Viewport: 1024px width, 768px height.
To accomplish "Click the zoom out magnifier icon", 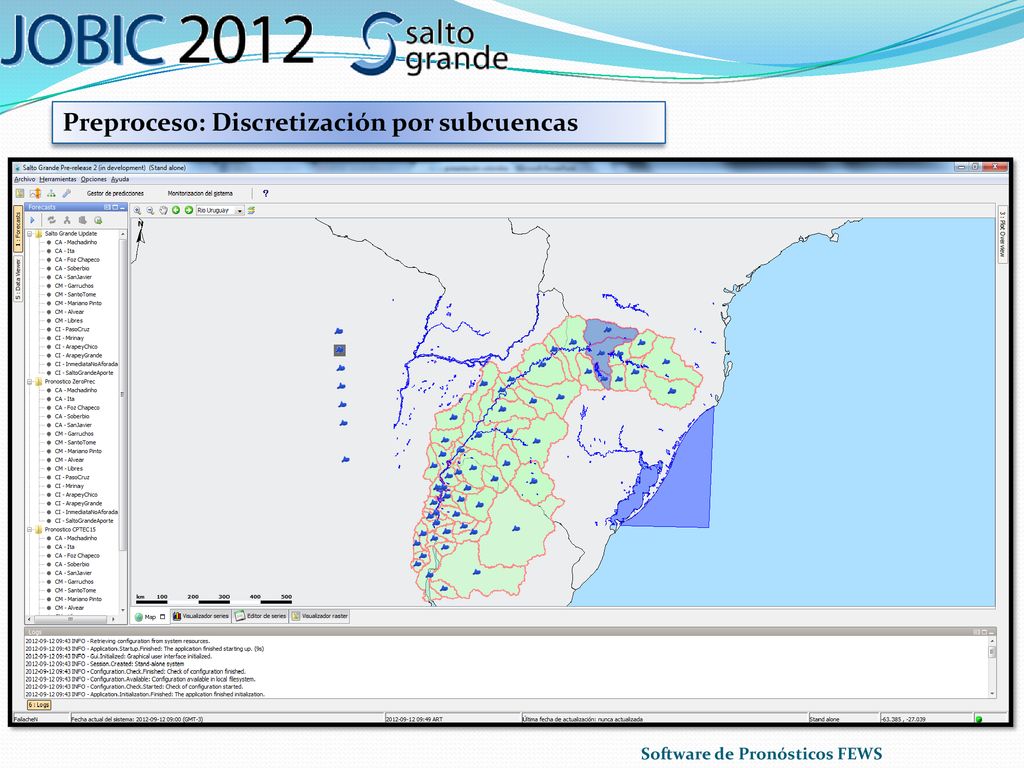I will 150,210.
